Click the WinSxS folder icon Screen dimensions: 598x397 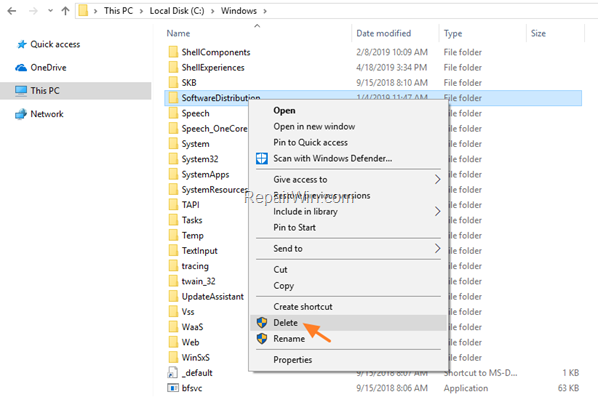point(173,357)
